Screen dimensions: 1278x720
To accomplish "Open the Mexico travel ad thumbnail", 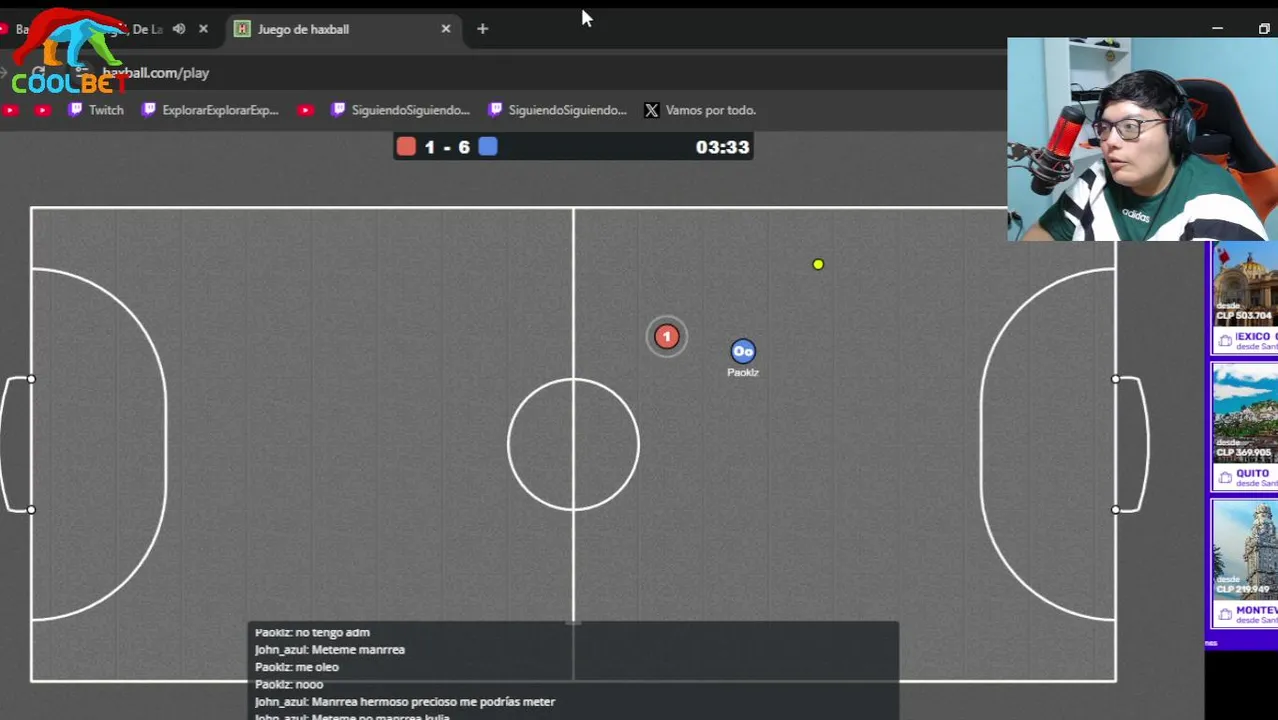I will (1244, 299).
